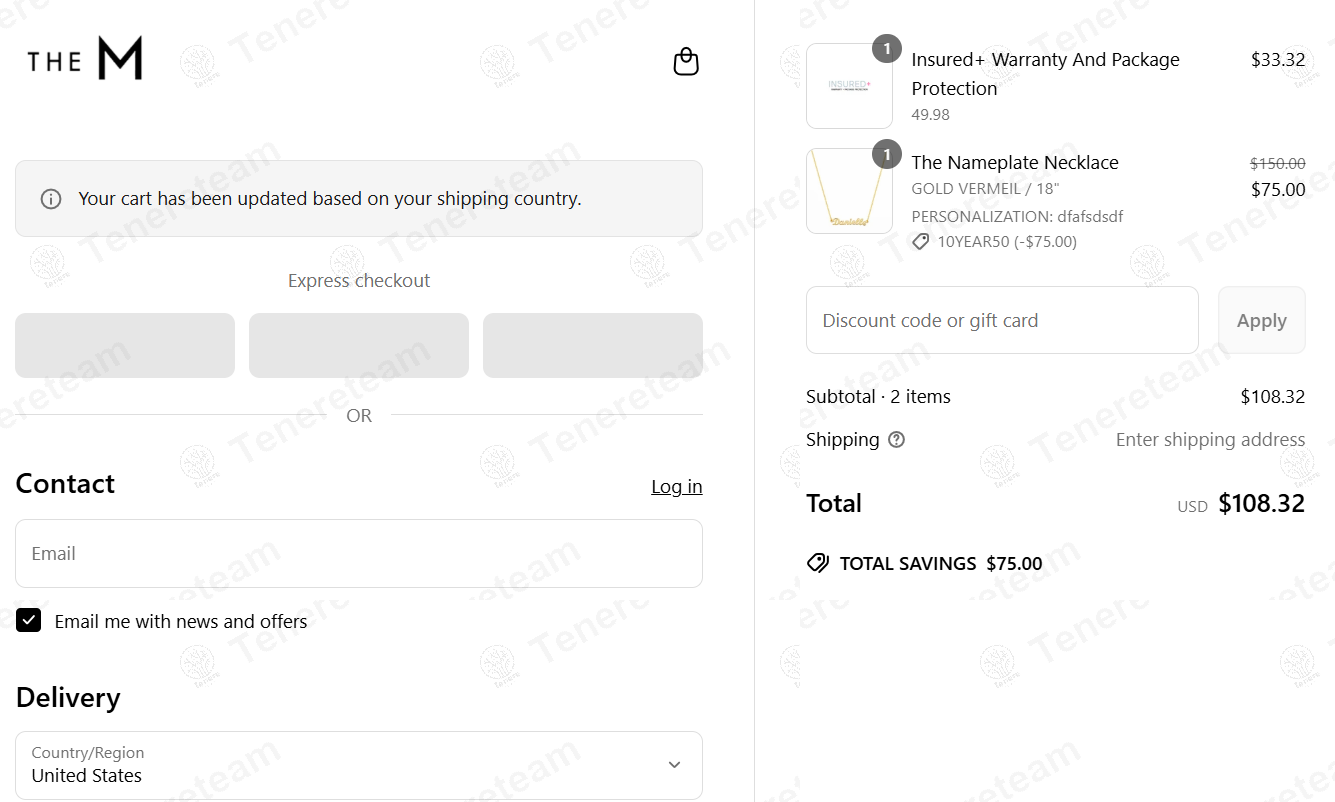Click THE M store logo
1335x802 pixels.
click(x=84, y=59)
